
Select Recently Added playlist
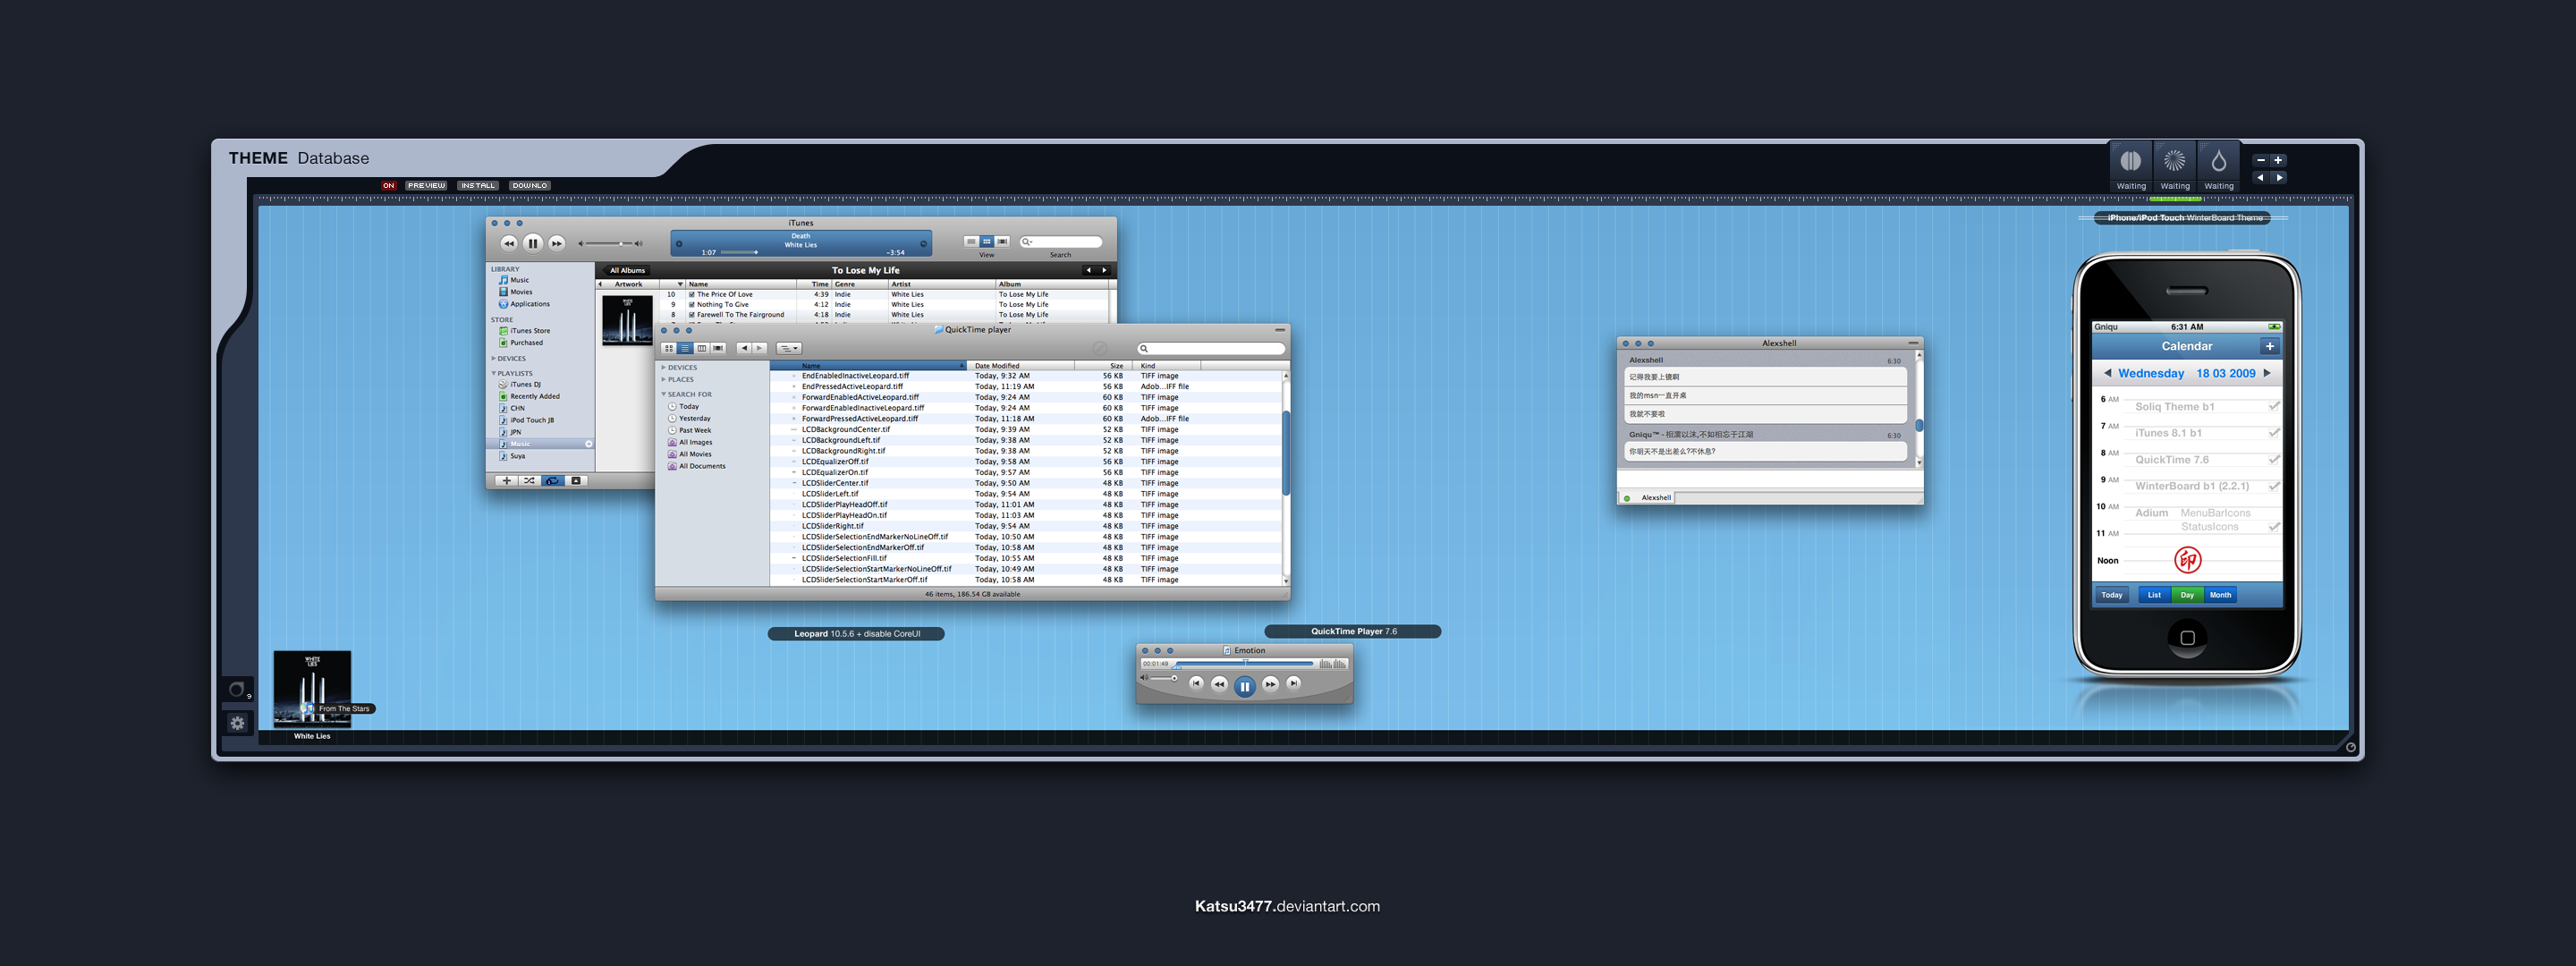pos(530,396)
